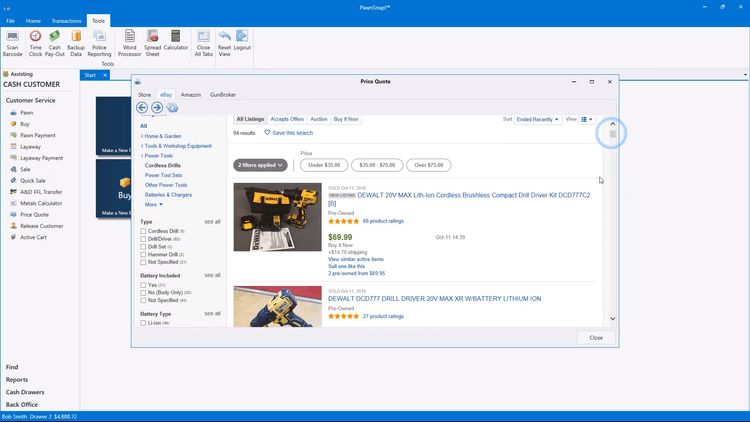
Task: Open Price Quote from sidebar
Action: (34, 215)
